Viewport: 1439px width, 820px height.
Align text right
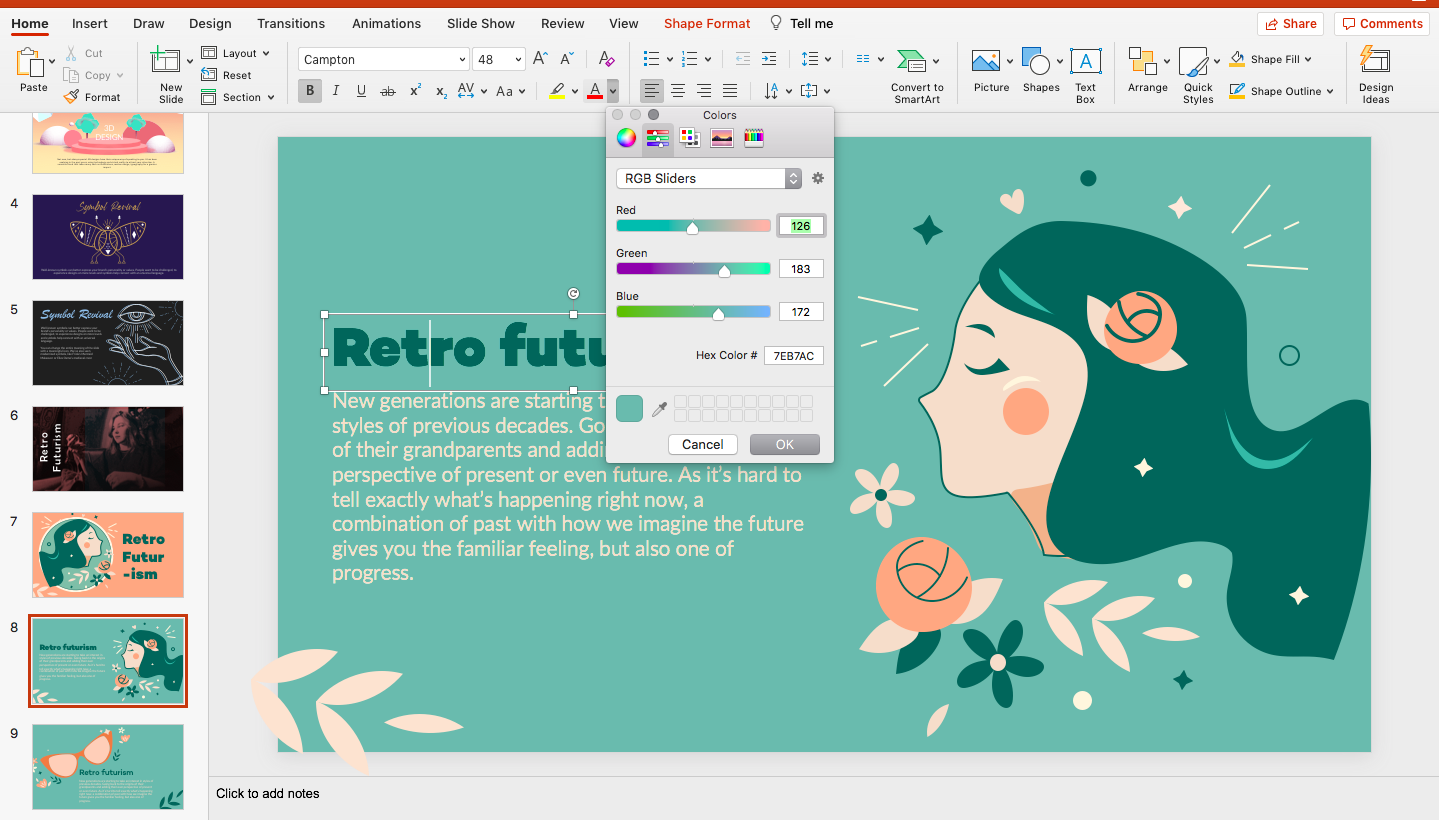[704, 91]
